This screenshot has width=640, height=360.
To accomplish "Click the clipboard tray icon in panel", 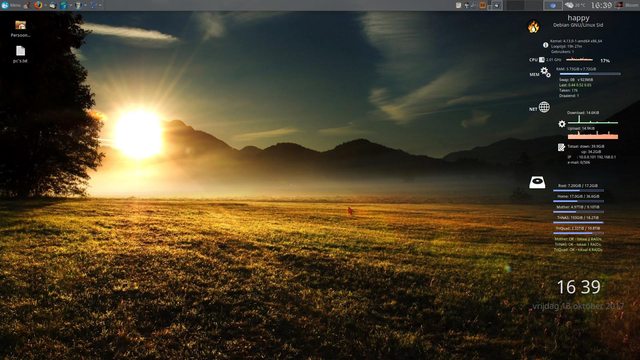I will pyautogui.click(x=458, y=5).
